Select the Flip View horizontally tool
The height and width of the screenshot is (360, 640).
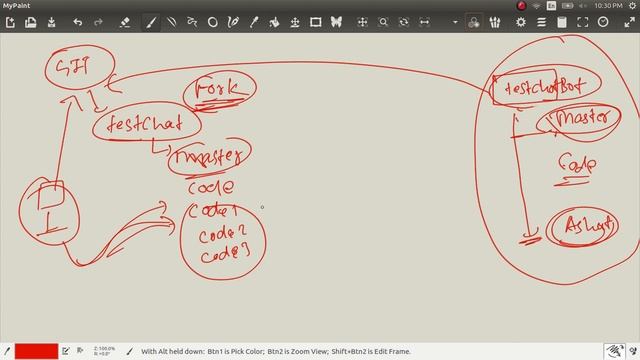(424, 22)
